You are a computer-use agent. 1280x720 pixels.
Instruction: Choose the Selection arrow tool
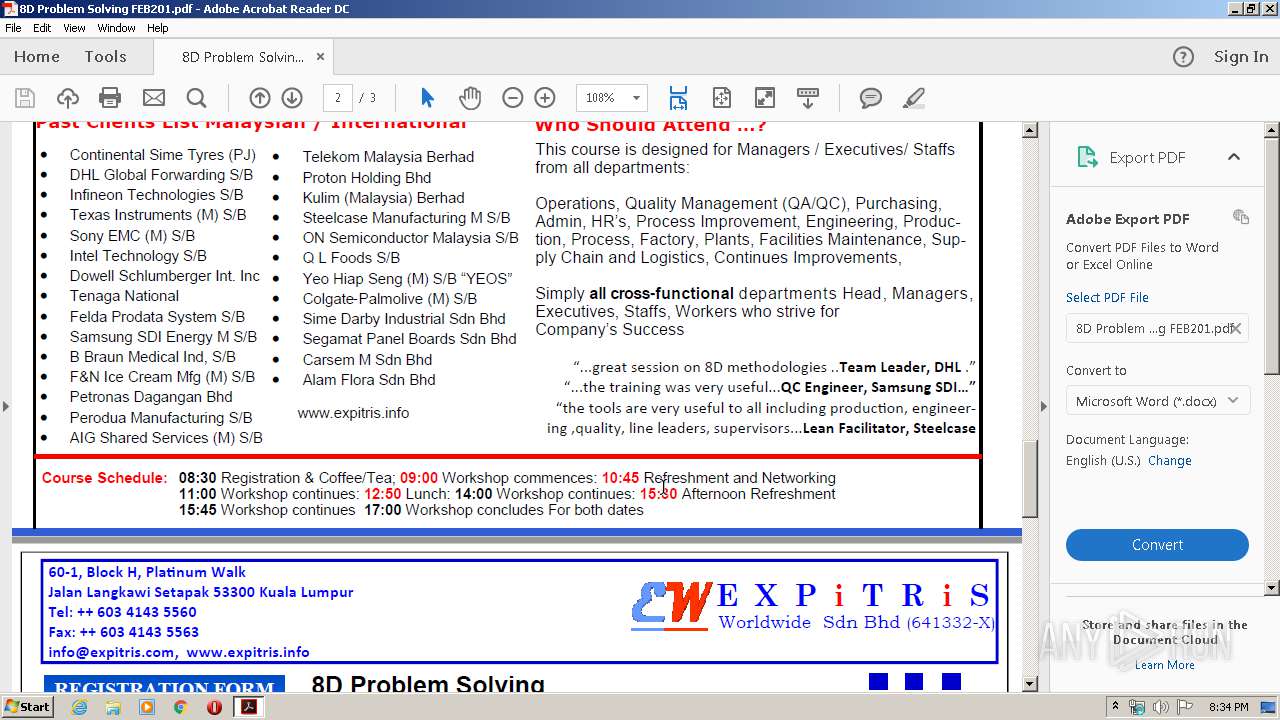pos(427,98)
